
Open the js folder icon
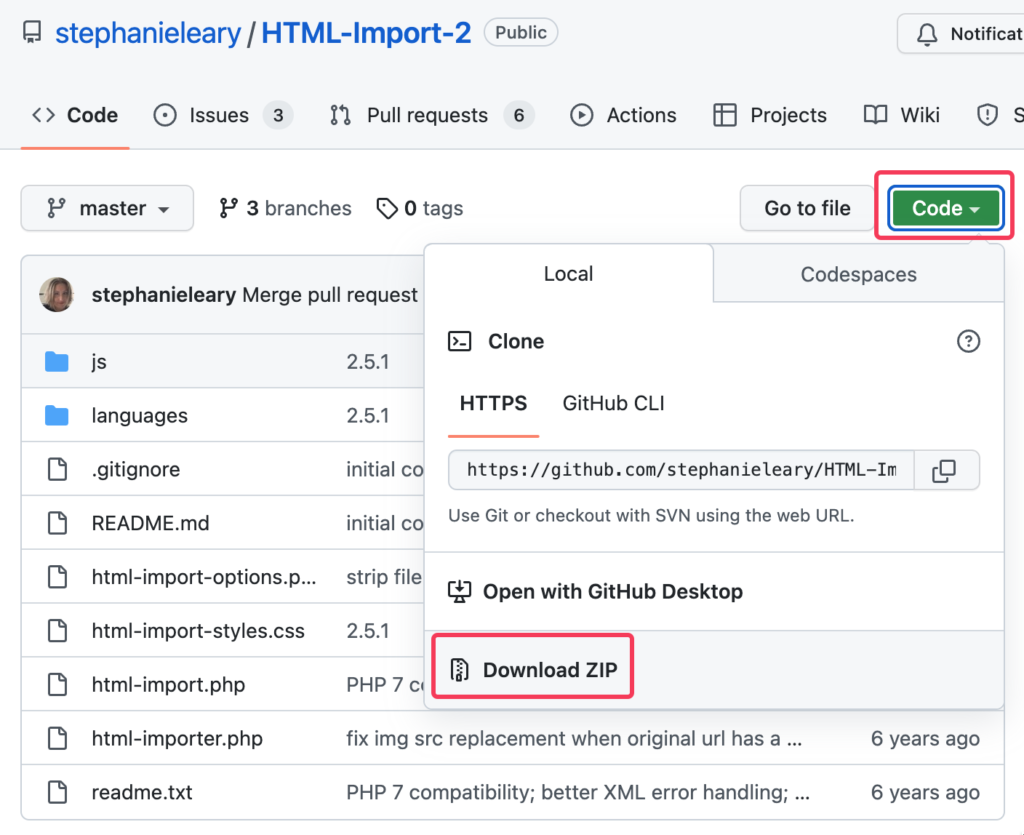pyautogui.click(x=57, y=362)
